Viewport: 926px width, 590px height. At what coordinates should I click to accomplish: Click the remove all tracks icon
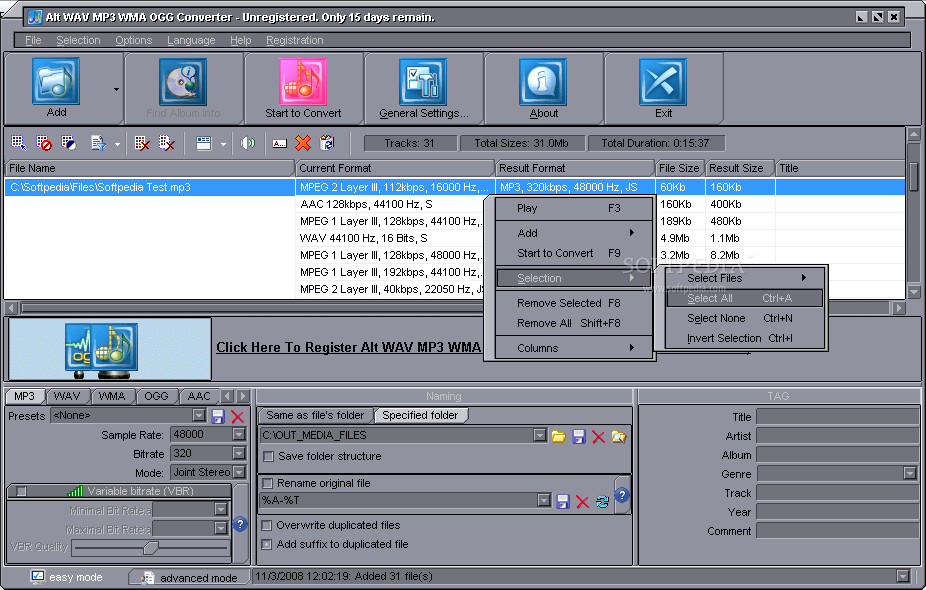(167, 143)
